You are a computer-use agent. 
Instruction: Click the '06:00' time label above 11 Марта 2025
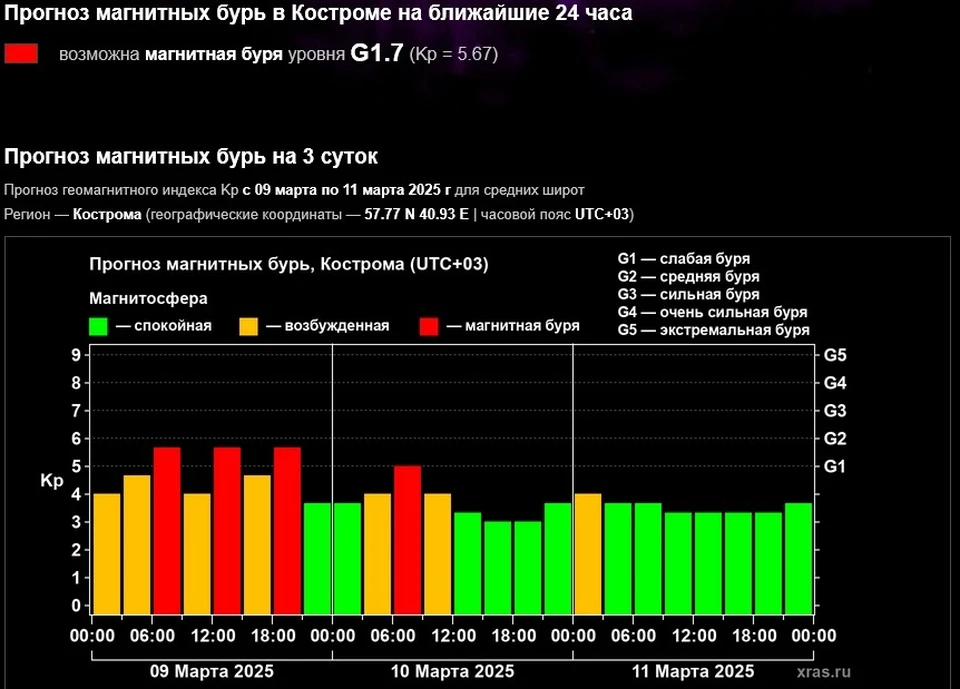click(633, 636)
